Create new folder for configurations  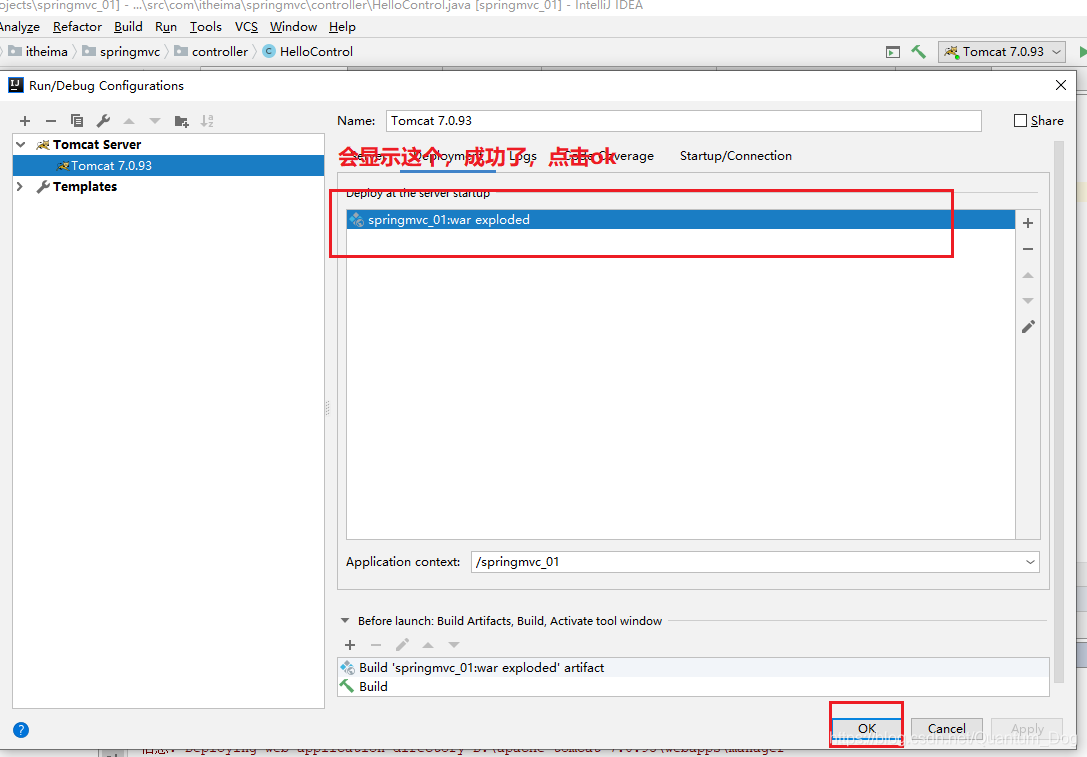[x=182, y=121]
